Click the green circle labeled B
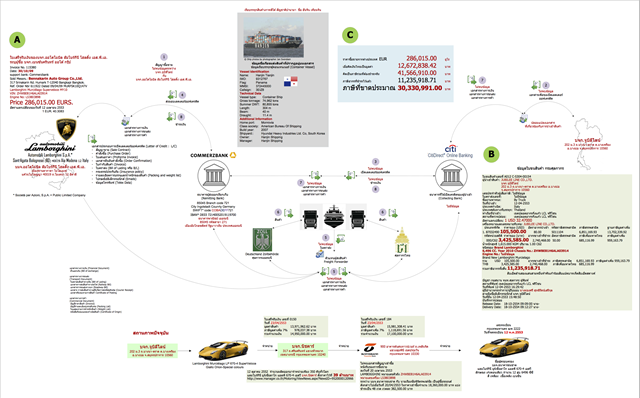640x398 pixels. click(x=491, y=154)
